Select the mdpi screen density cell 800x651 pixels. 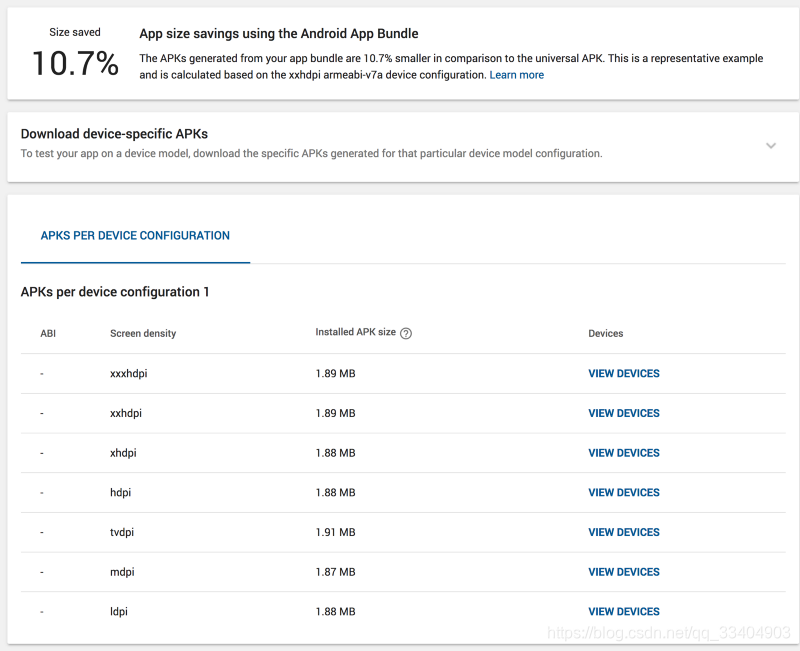tap(122, 572)
